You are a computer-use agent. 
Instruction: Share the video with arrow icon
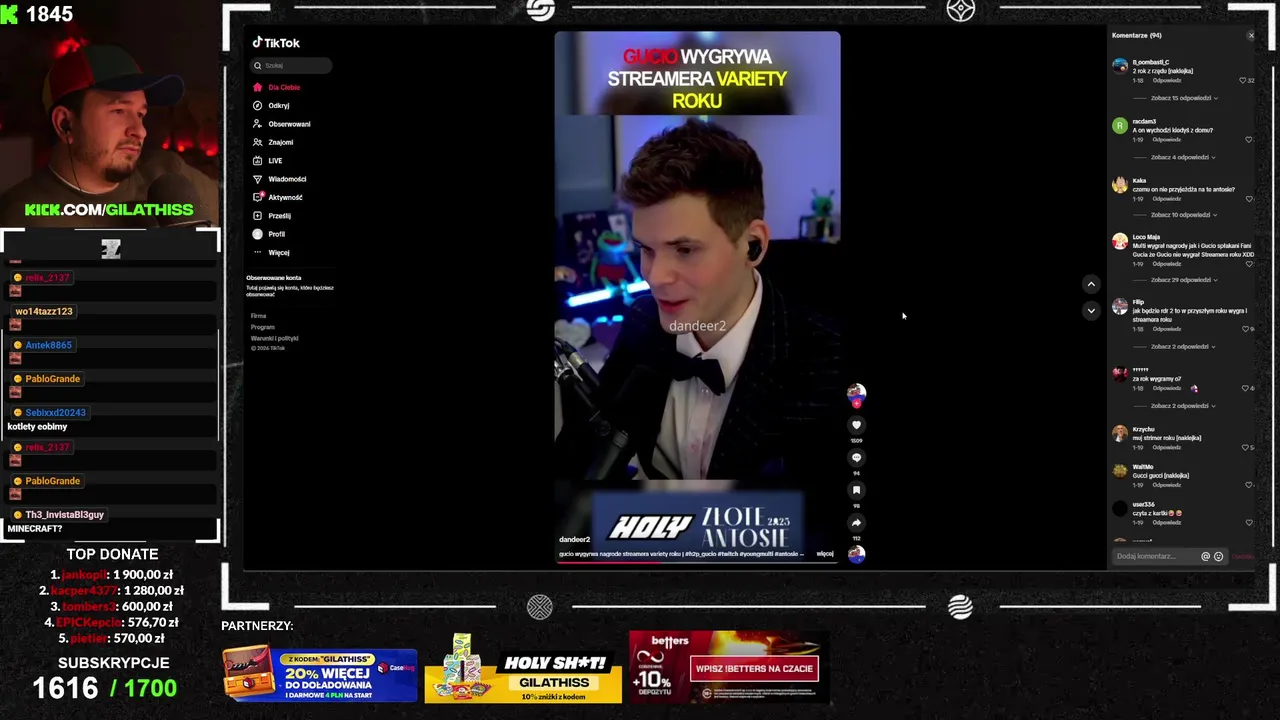click(x=856, y=523)
